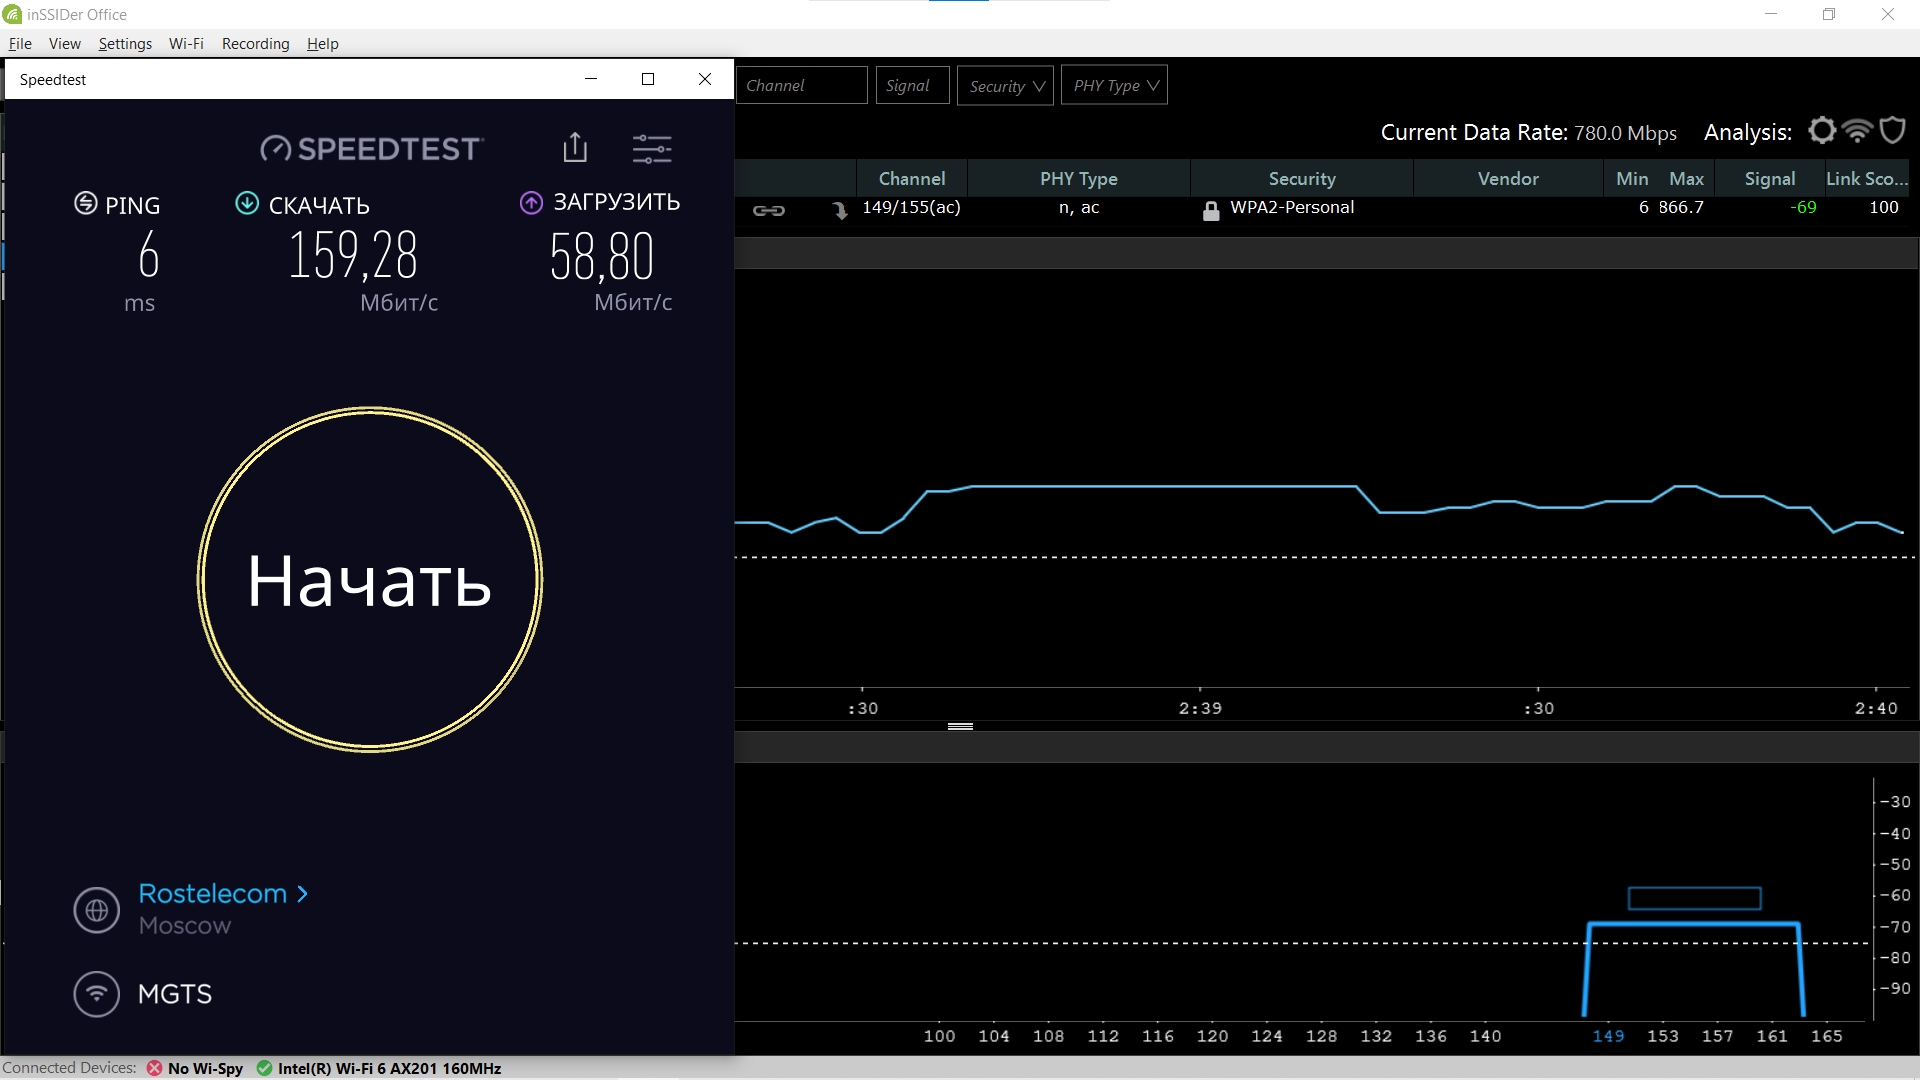Open the Recording menu
1920x1080 pixels.
point(255,44)
